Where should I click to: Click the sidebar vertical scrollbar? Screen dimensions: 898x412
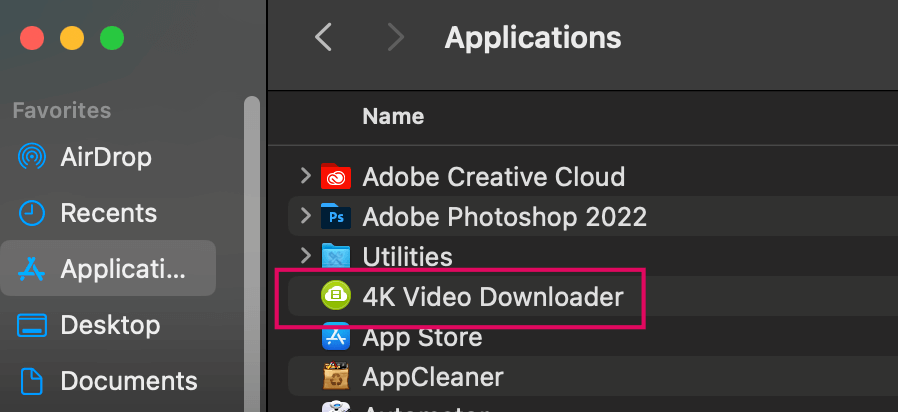coord(251,252)
